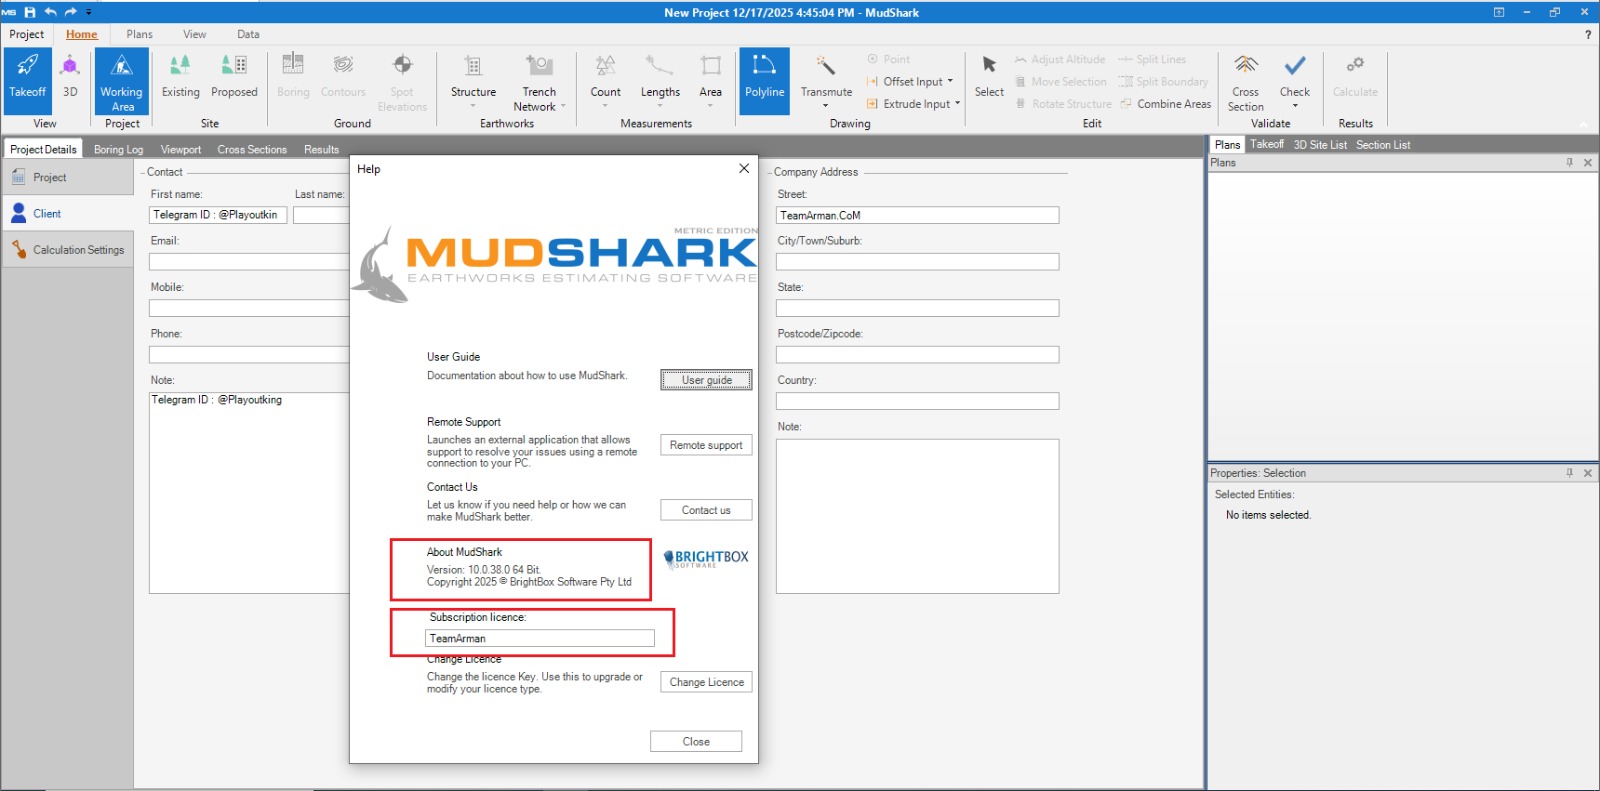
Task: Select the Count measurement tool
Action: (606, 80)
